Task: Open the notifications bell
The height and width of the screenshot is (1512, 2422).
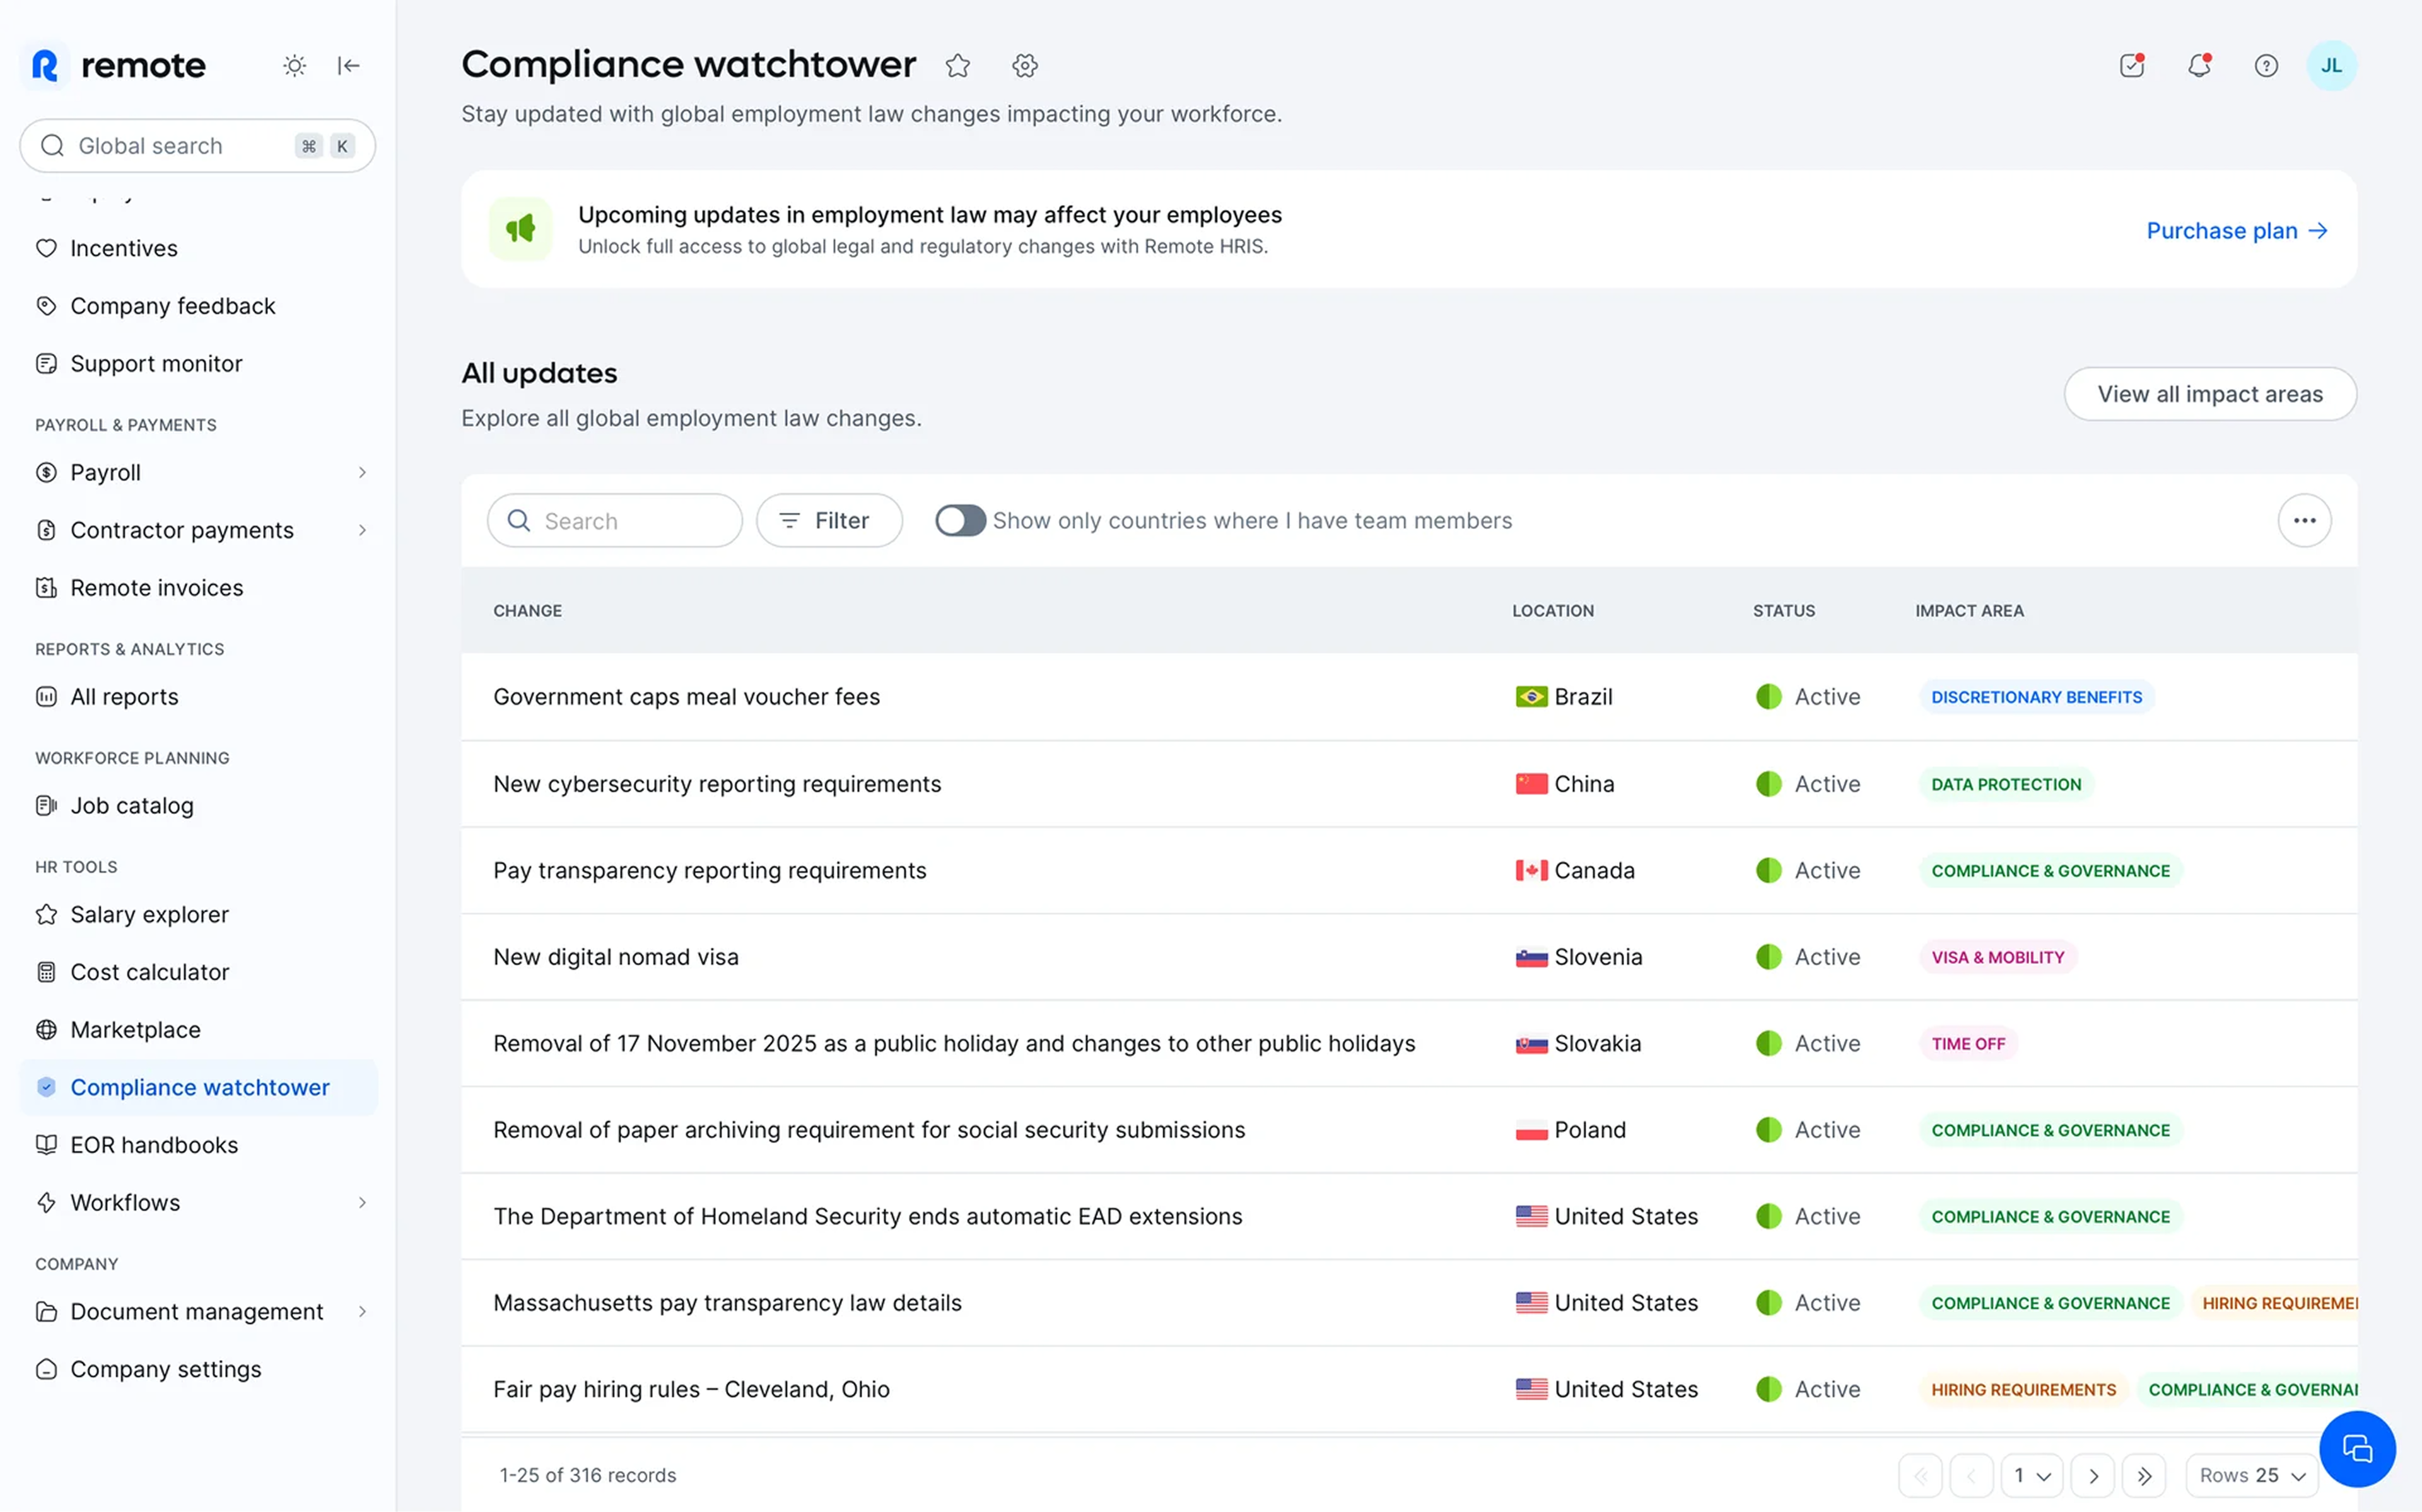Action: coord(2199,65)
